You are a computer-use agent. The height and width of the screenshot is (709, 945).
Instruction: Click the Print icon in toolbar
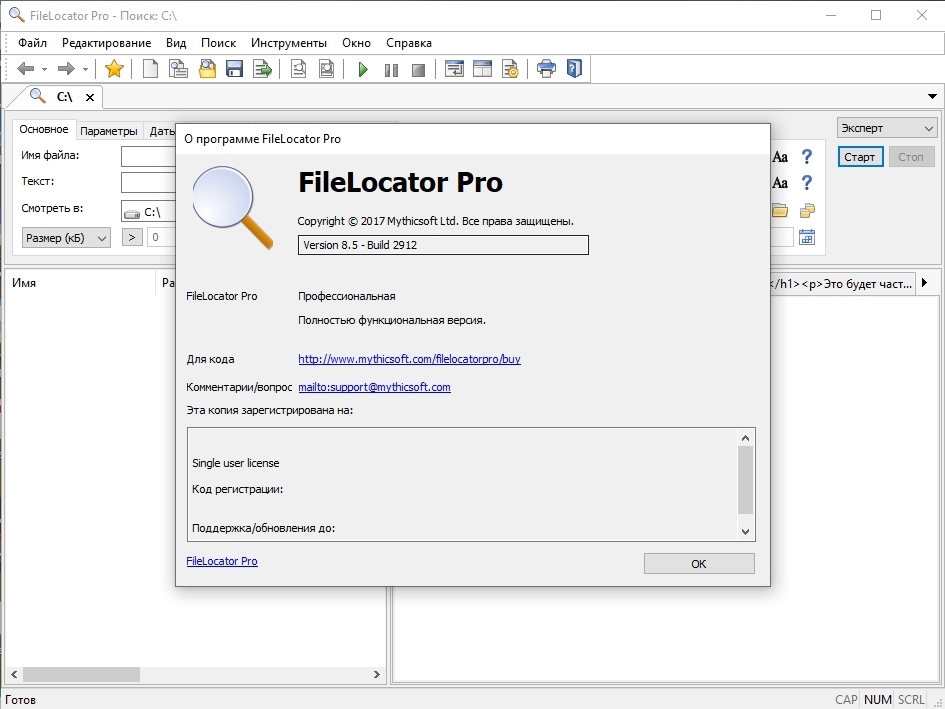(546, 69)
